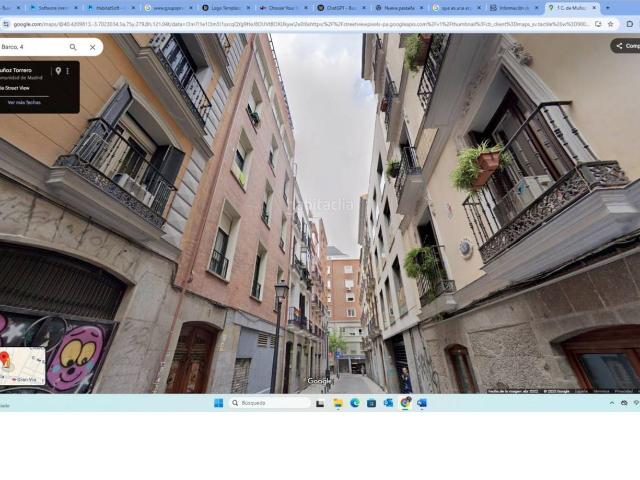Click the tray icon right of the hidden-icons chevron
This screenshot has height=480, width=640.
pos(624,403)
